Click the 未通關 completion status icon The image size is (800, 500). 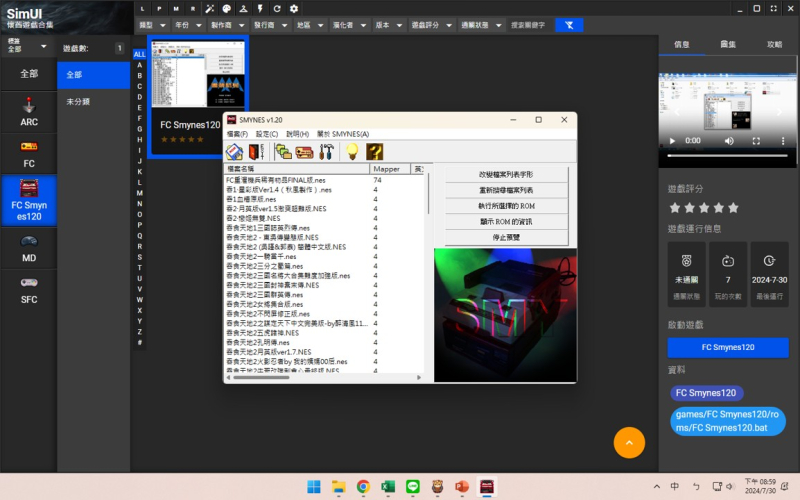686,261
